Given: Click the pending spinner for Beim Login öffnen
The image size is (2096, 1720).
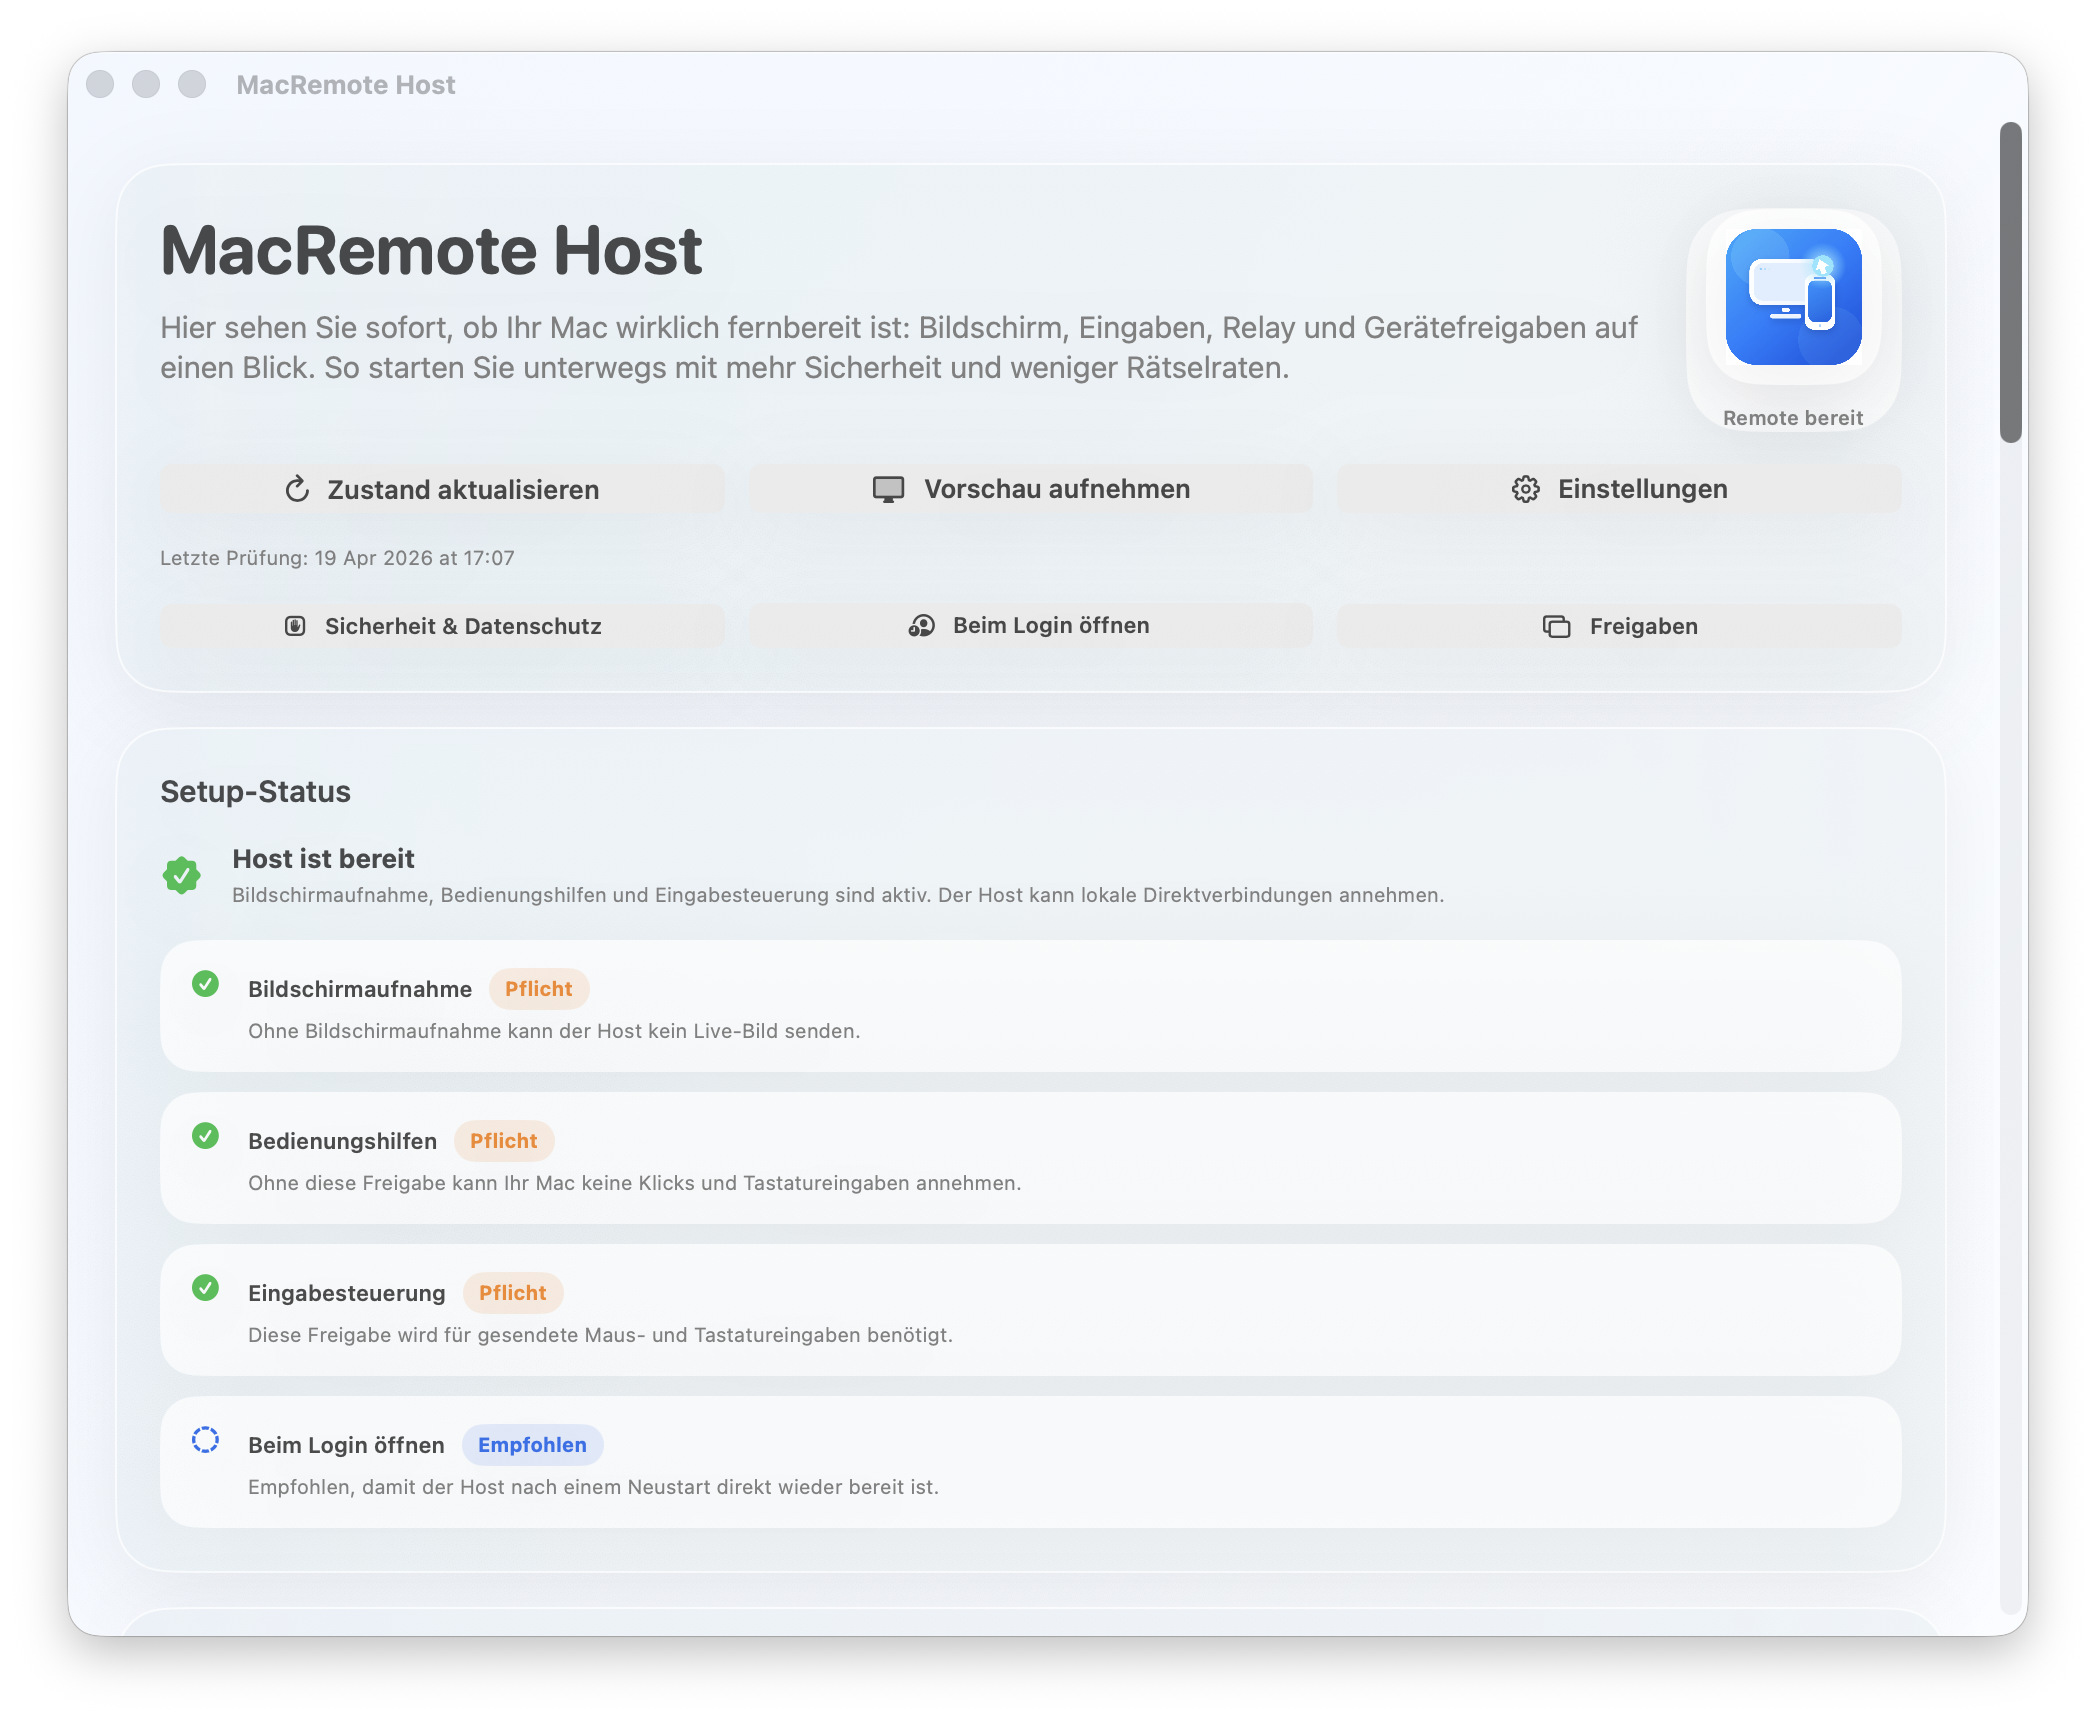Looking at the screenshot, I should (x=207, y=1444).
